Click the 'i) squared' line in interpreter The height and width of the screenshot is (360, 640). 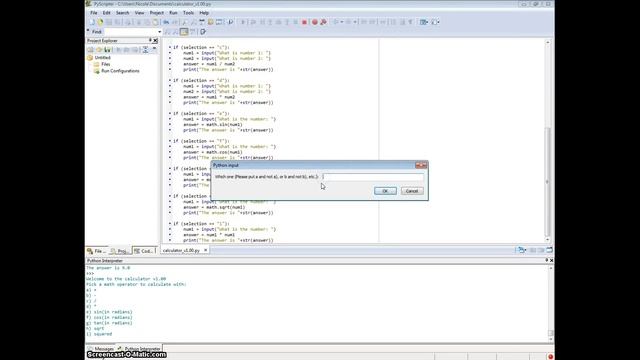[x=99, y=334]
